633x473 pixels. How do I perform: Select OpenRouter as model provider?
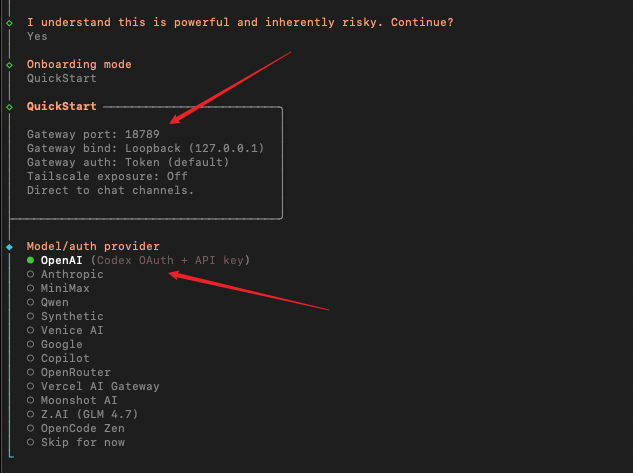(69, 372)
